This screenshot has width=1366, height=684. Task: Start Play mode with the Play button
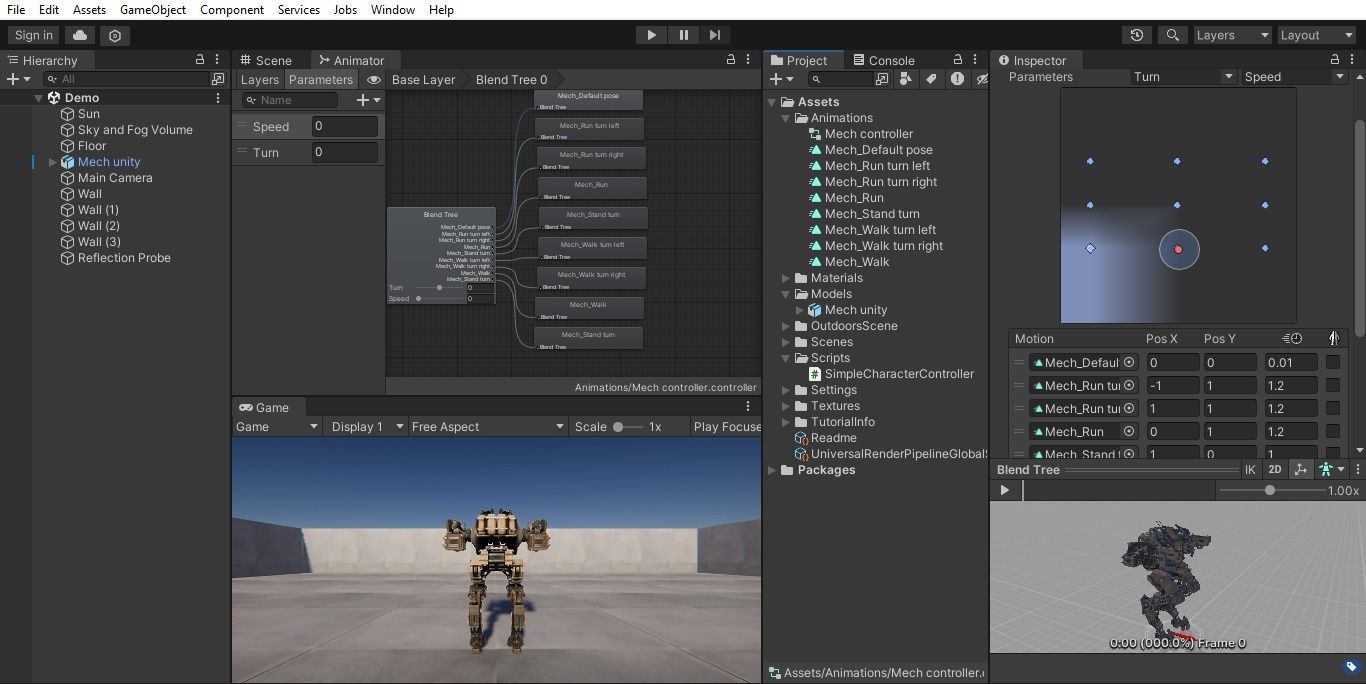click(651, 35)
